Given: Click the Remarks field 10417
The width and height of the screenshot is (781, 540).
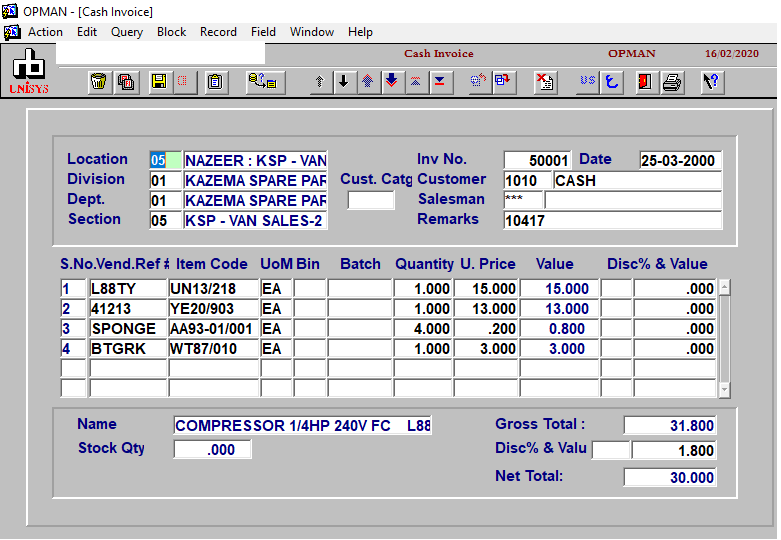Looking at the screenshot, I should pos(613,220).
